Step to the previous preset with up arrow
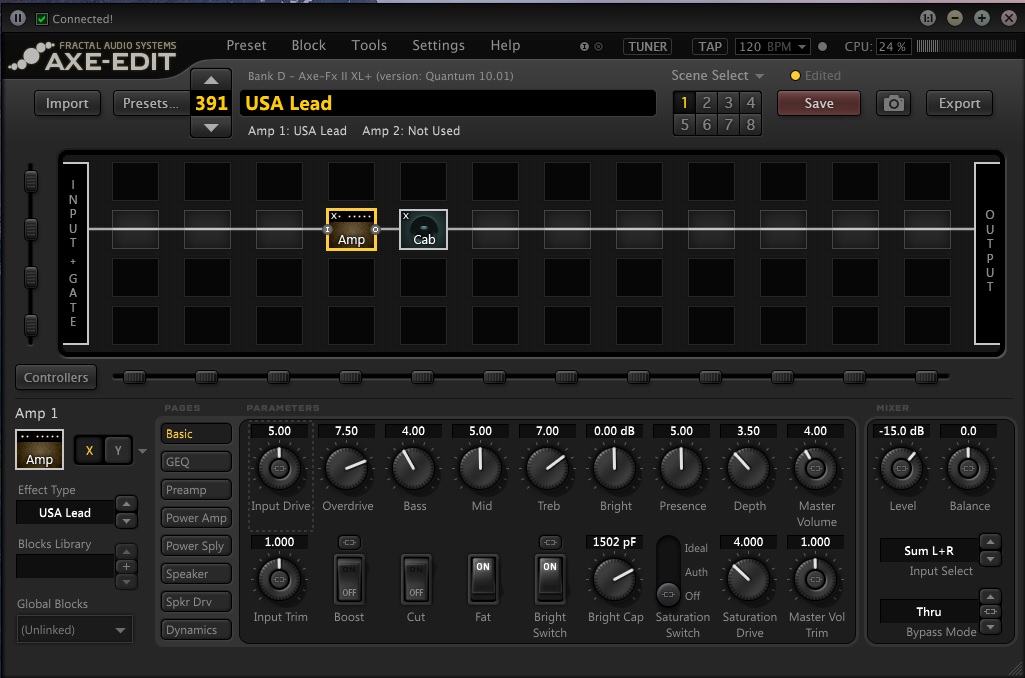 click(210, 80)
